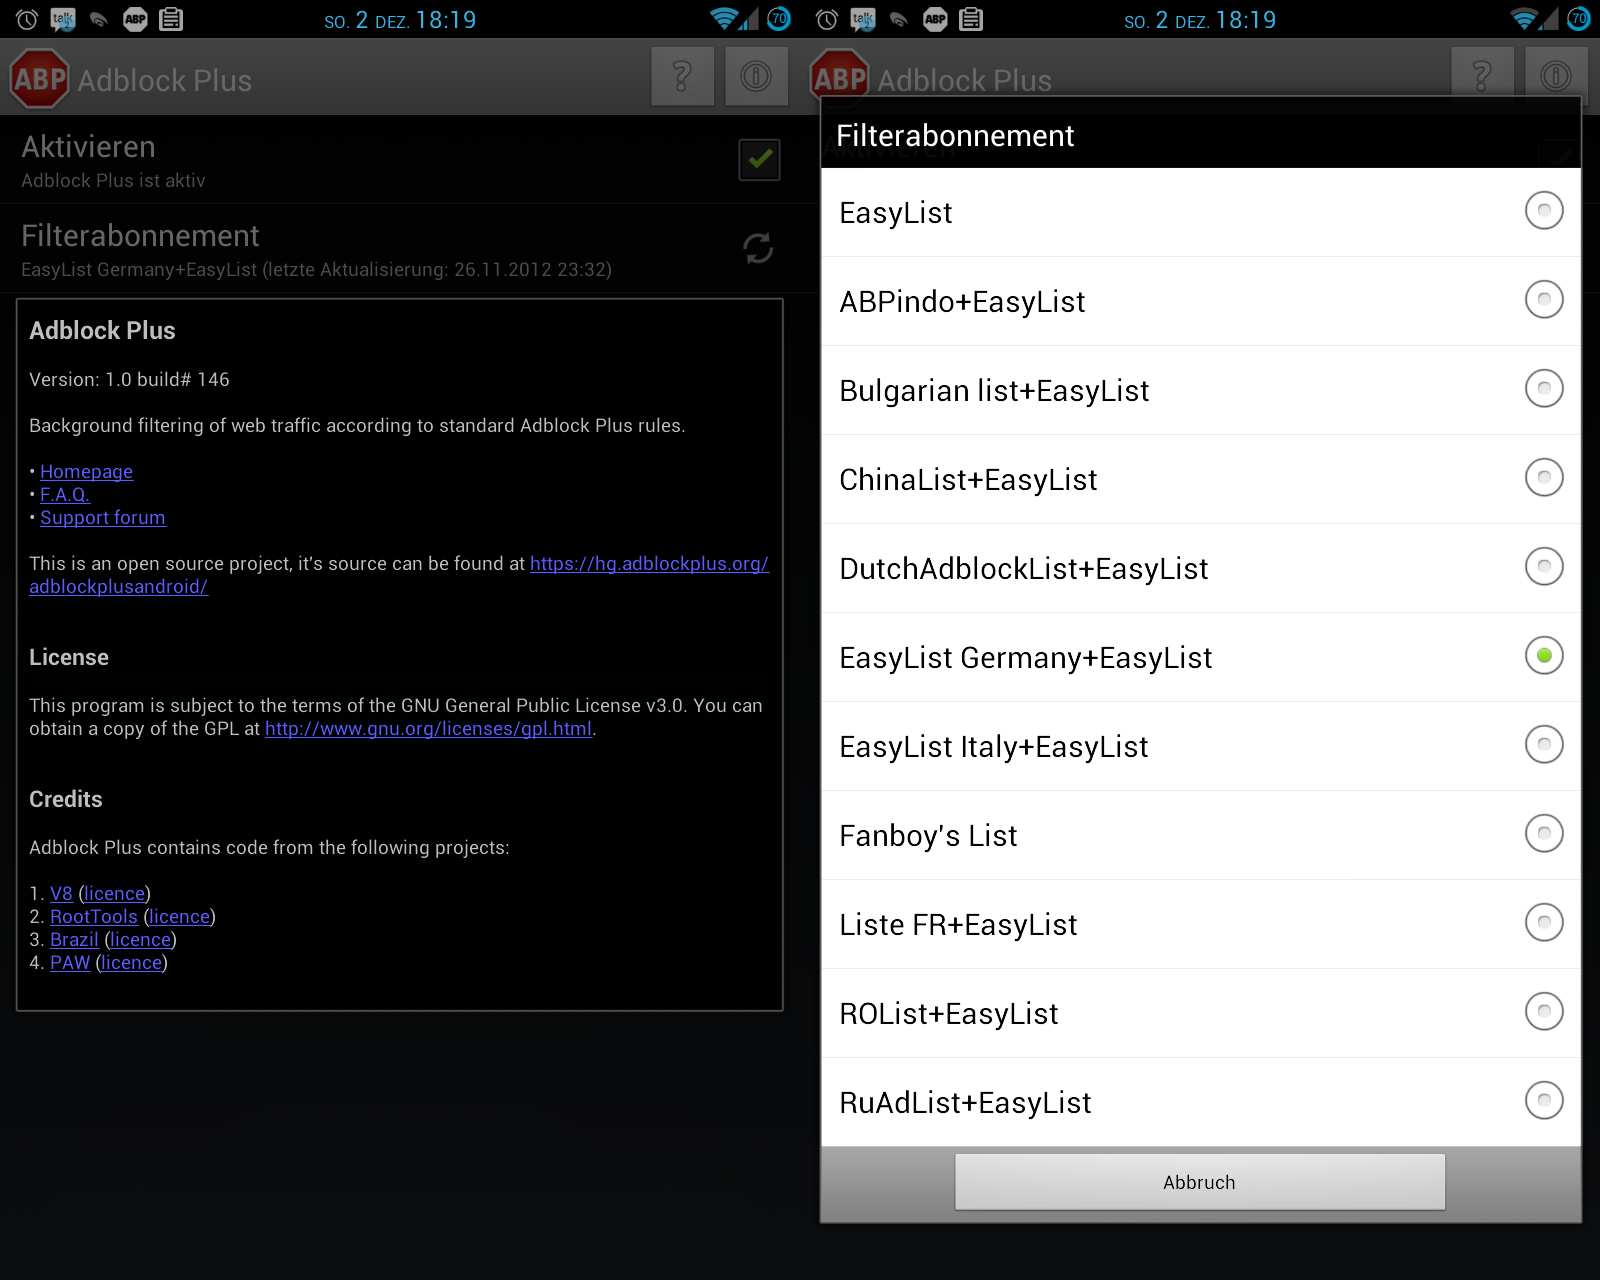1600x1280 pixels.
Task: Tap battery indicator in left status bar
Action: (x=779, y=19)
